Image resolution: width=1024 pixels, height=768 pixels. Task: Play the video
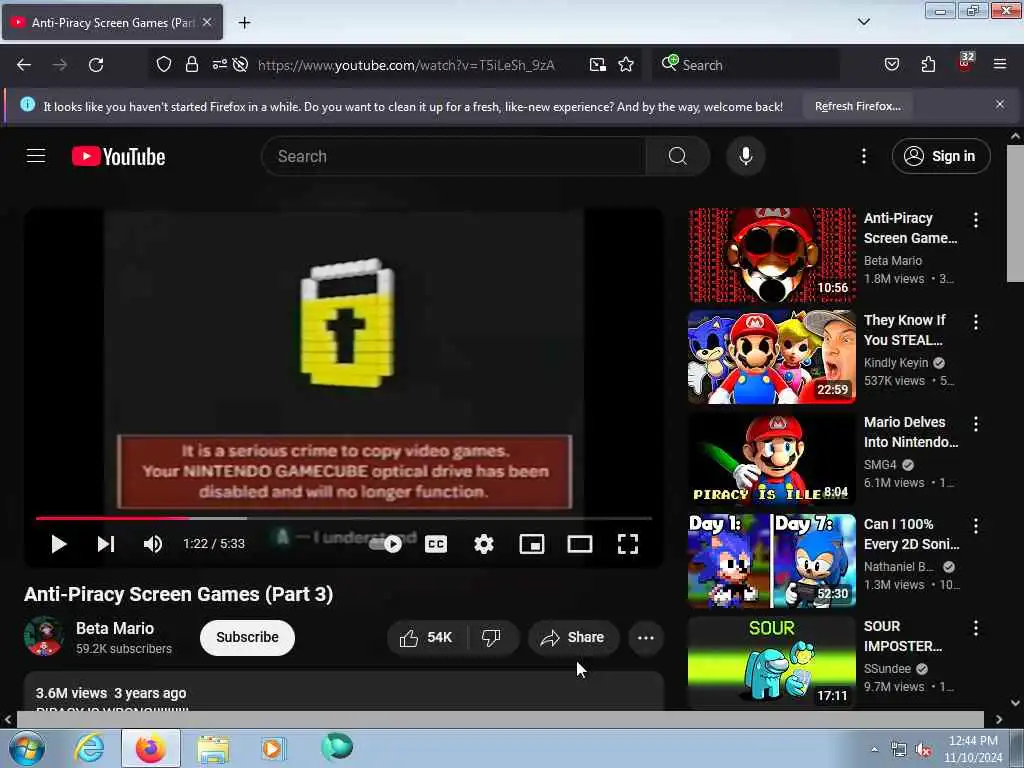point(59,544)
